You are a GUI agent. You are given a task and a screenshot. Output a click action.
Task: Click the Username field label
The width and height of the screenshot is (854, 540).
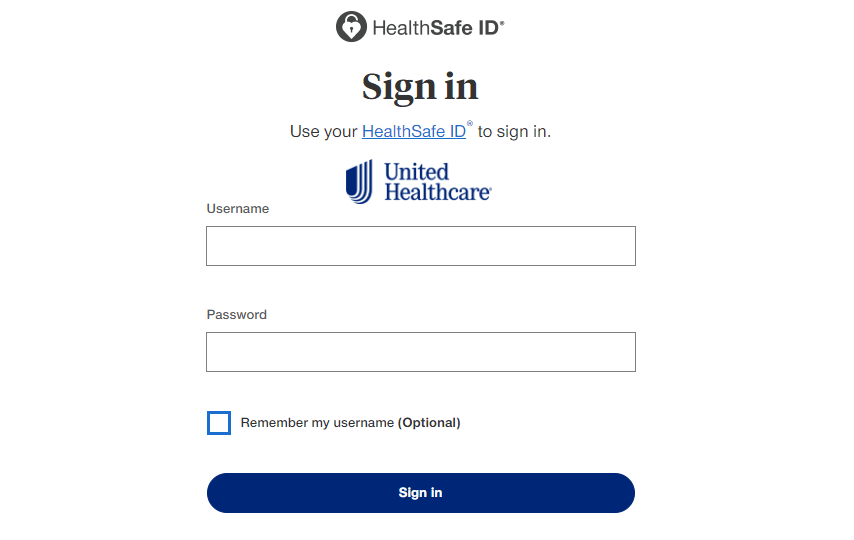pos(237,209)
